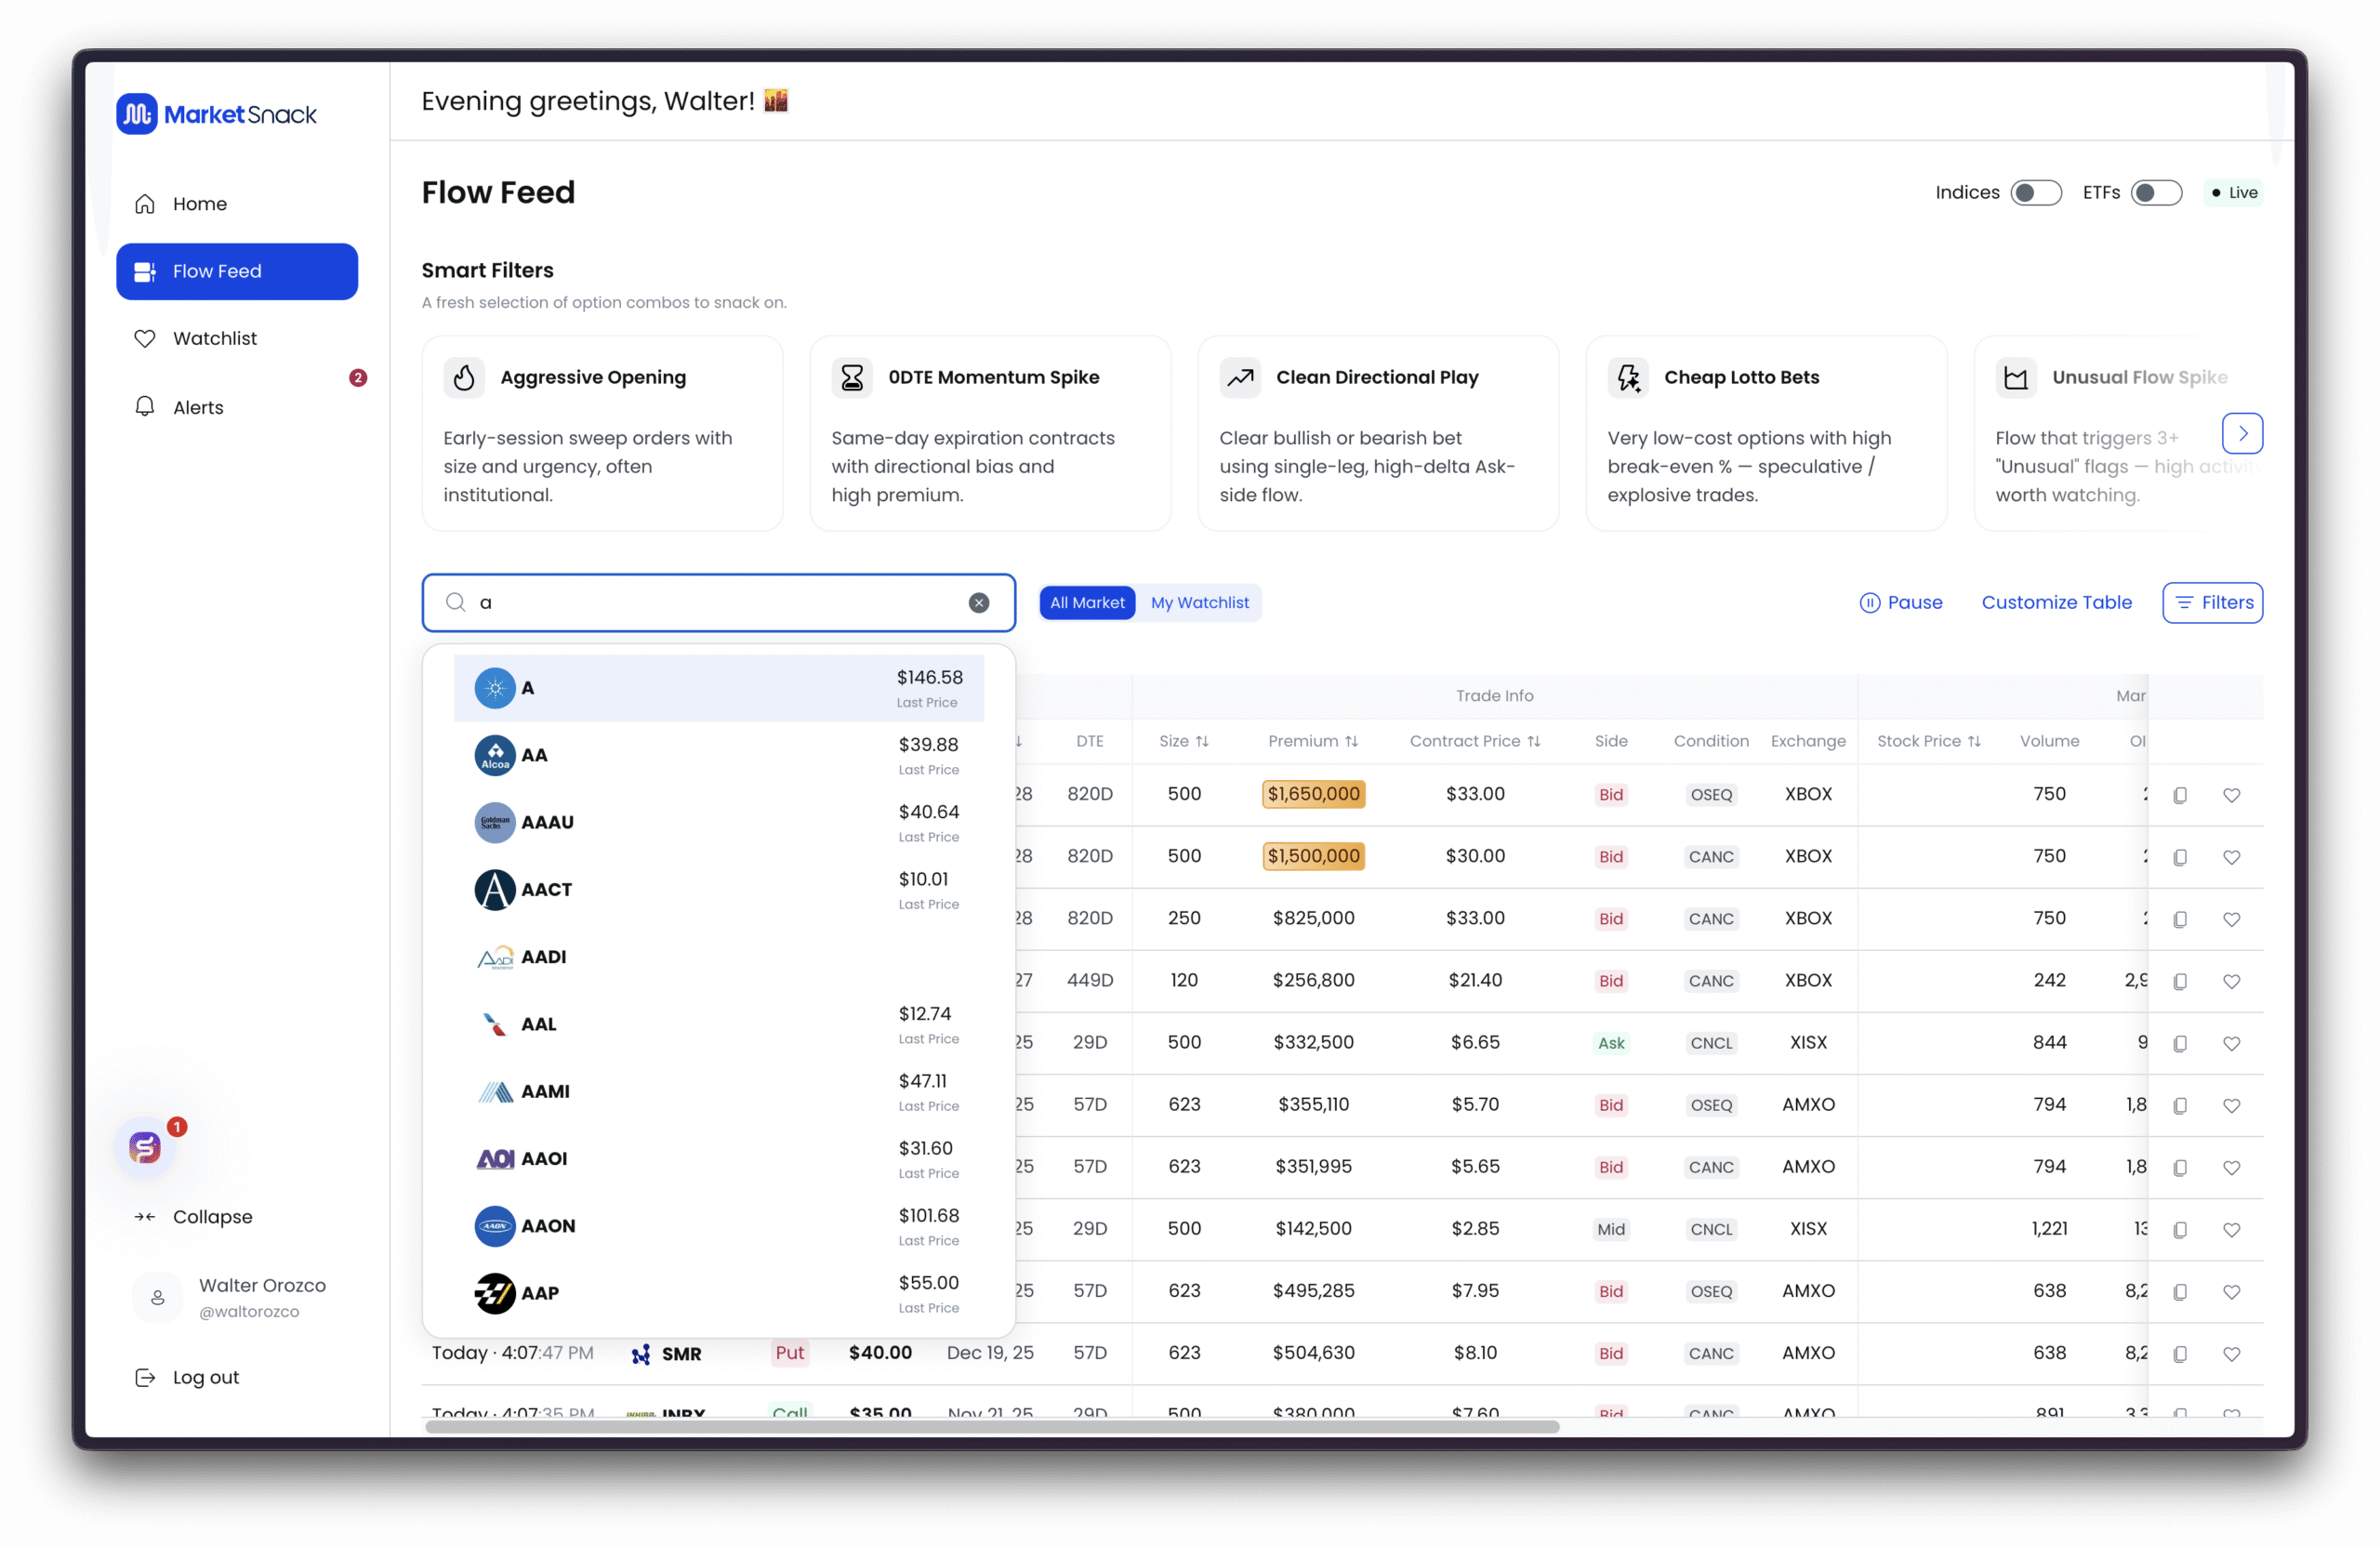Image resolution: width=2380 pixels, height=1546 pixels.
Task: Click the Log out icon
Action: tap(145, 1377)
